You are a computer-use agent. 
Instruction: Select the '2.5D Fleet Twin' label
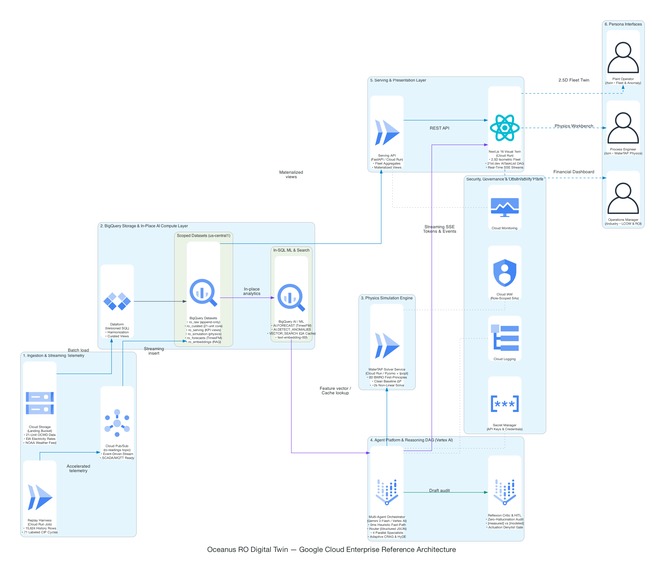pos(573,80)
